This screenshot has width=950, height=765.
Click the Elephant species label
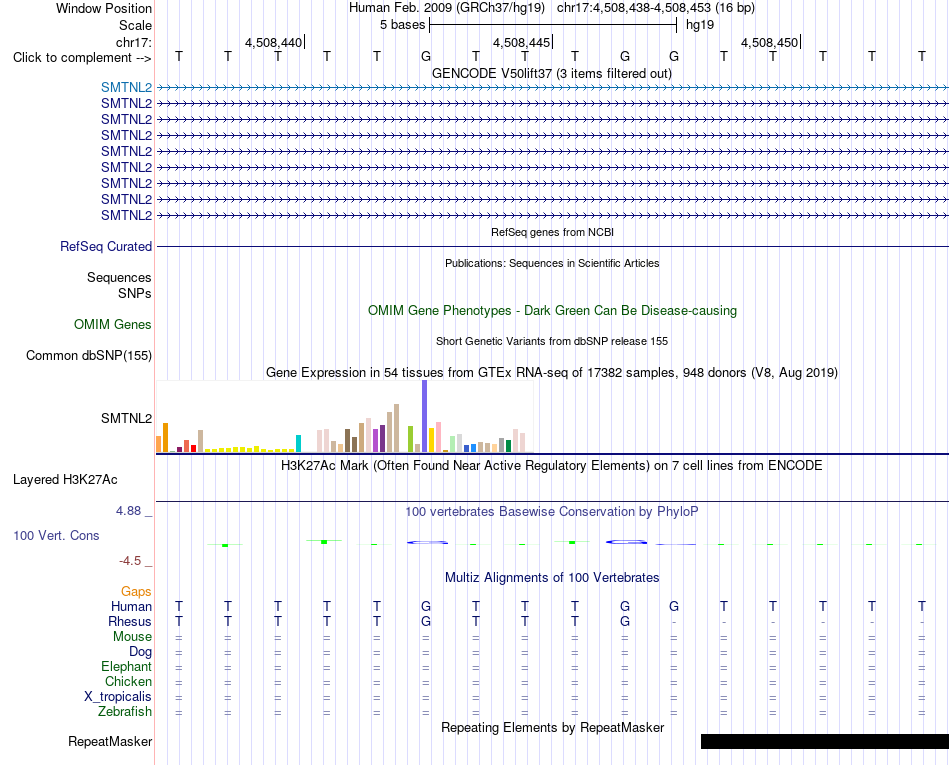pos(127,666)
